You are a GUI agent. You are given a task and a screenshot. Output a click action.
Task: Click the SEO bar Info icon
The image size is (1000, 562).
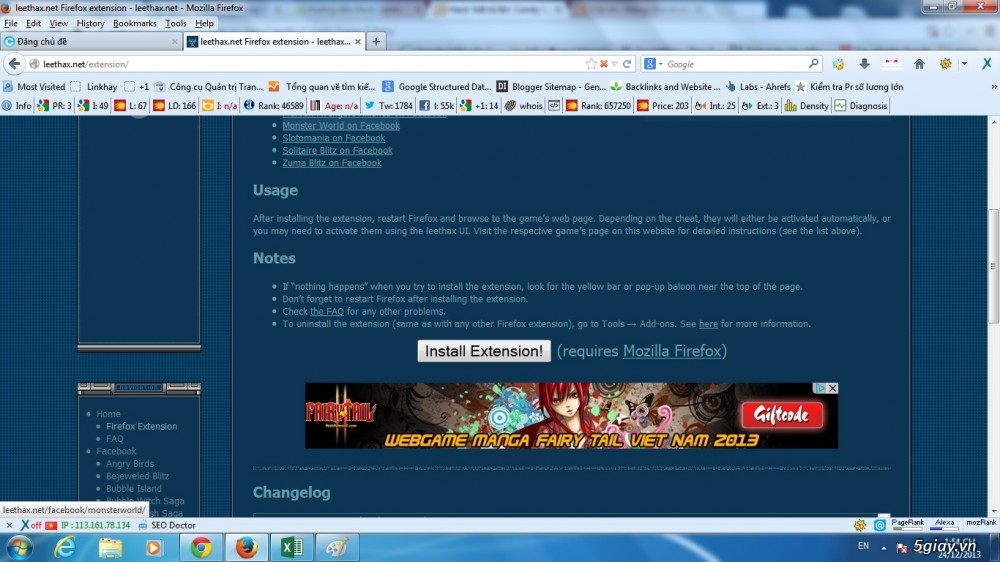17,106
